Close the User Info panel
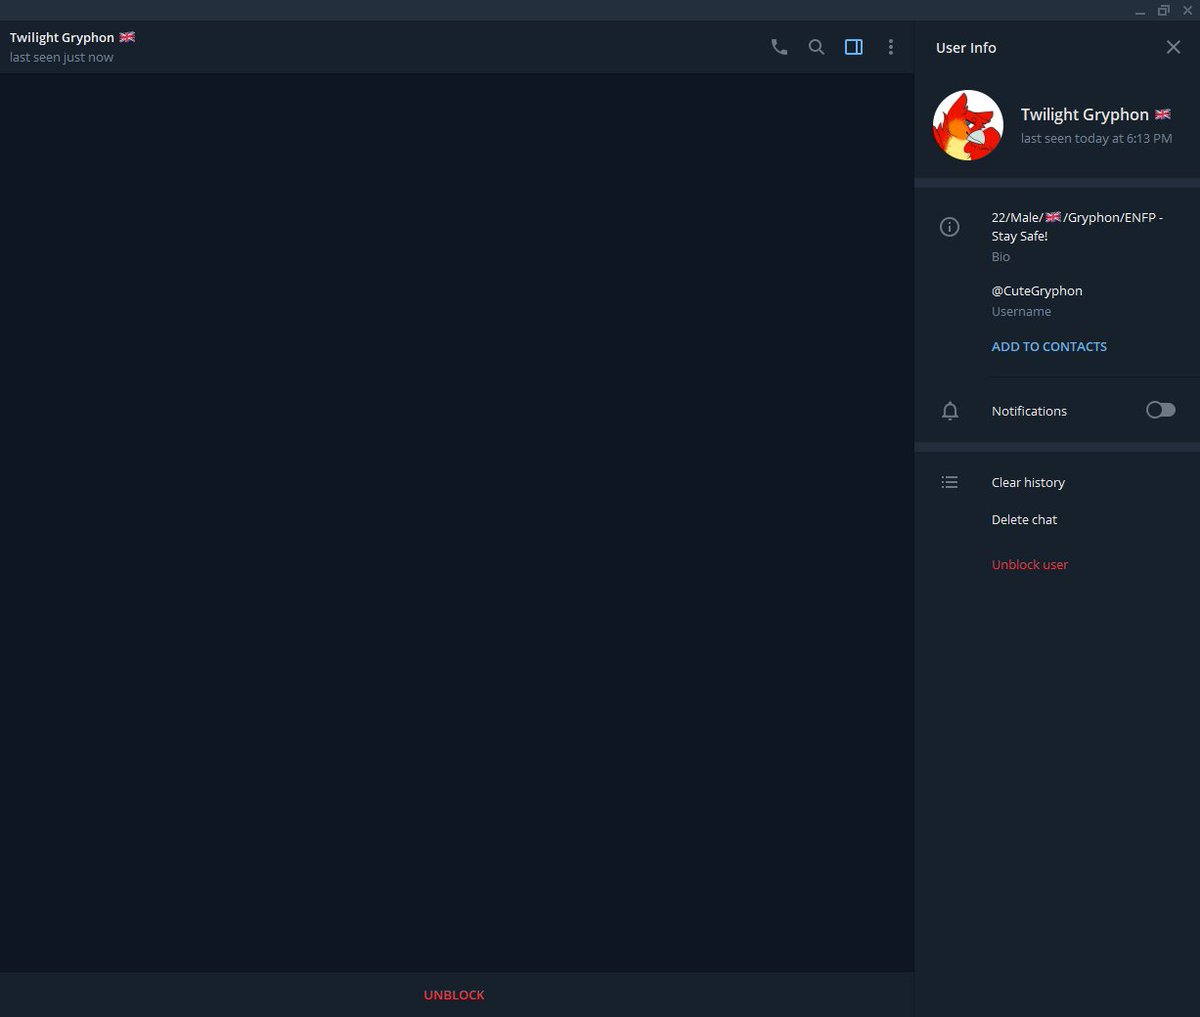This screenshot has width=1200, height=1017. click(x=1173, y=47)
